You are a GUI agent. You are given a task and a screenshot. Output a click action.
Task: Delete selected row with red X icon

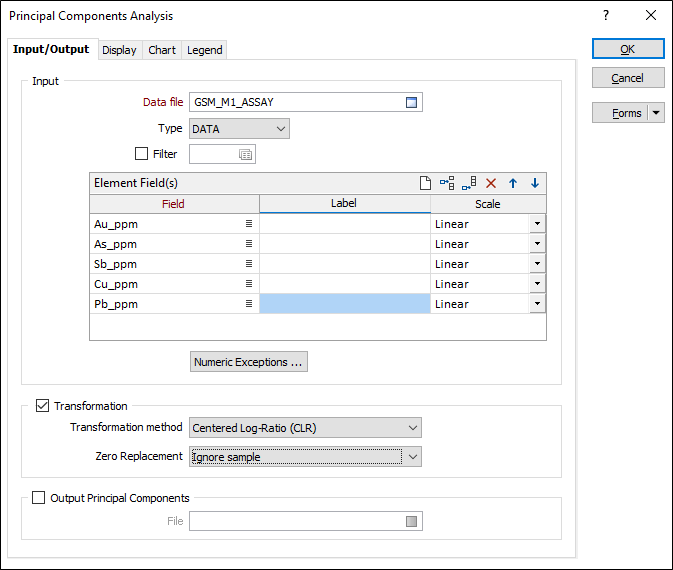(491, 183)
